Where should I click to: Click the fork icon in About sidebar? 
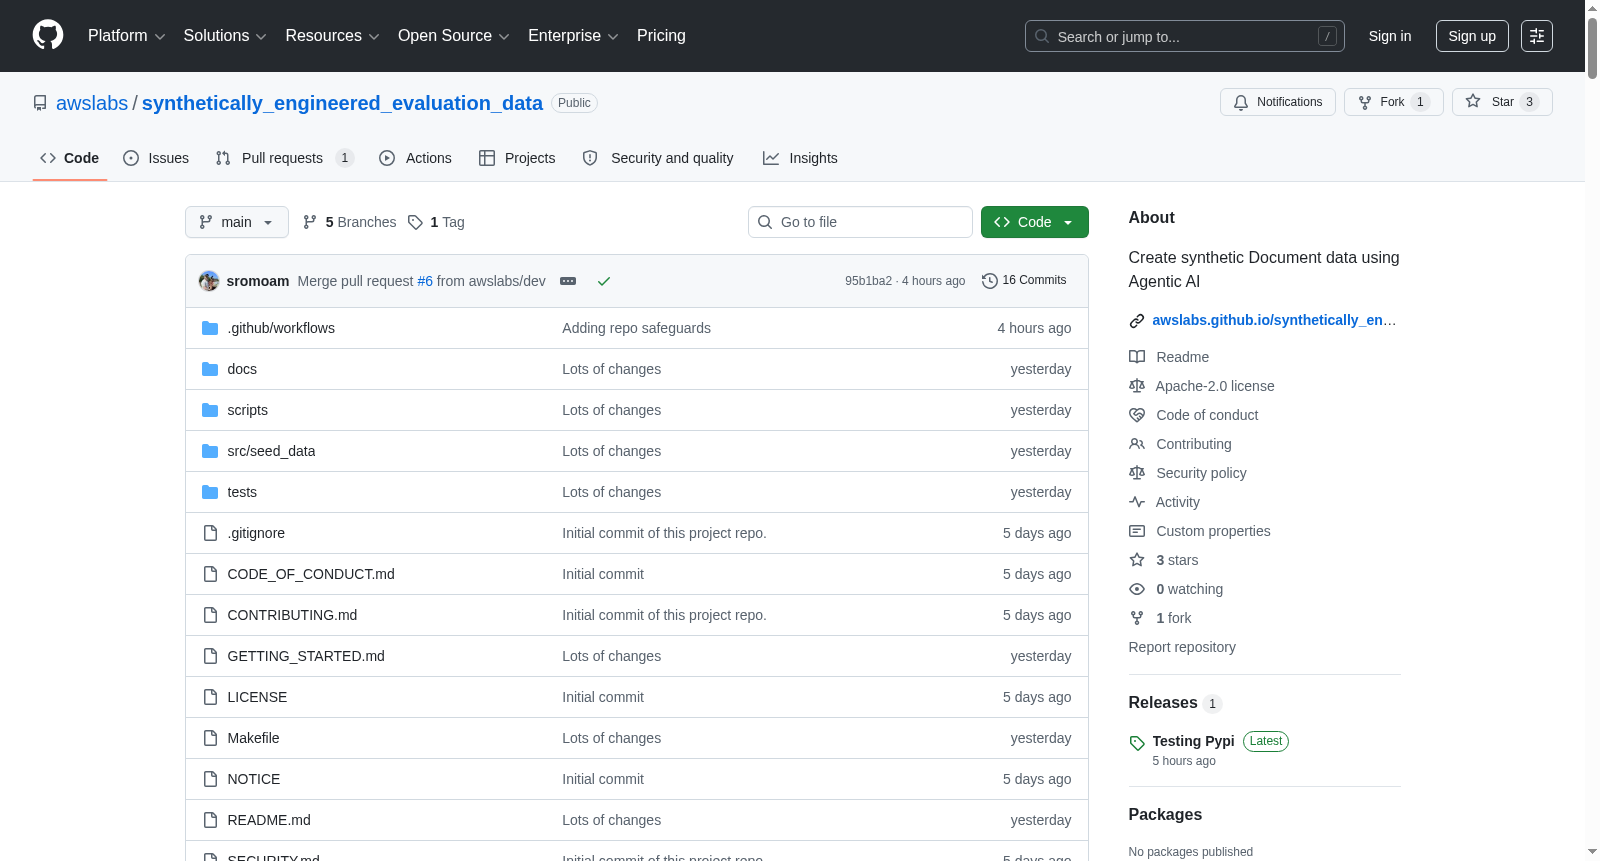(x=1137, y=618)
